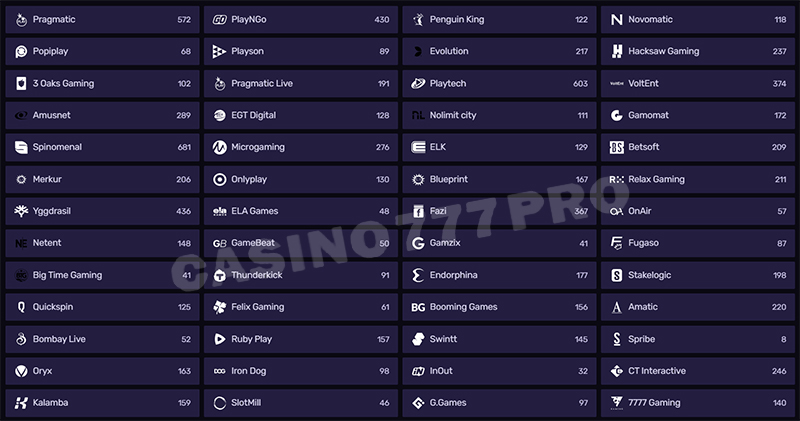
Task: Click the Penguin King logo icon
Action: [418, 19]
